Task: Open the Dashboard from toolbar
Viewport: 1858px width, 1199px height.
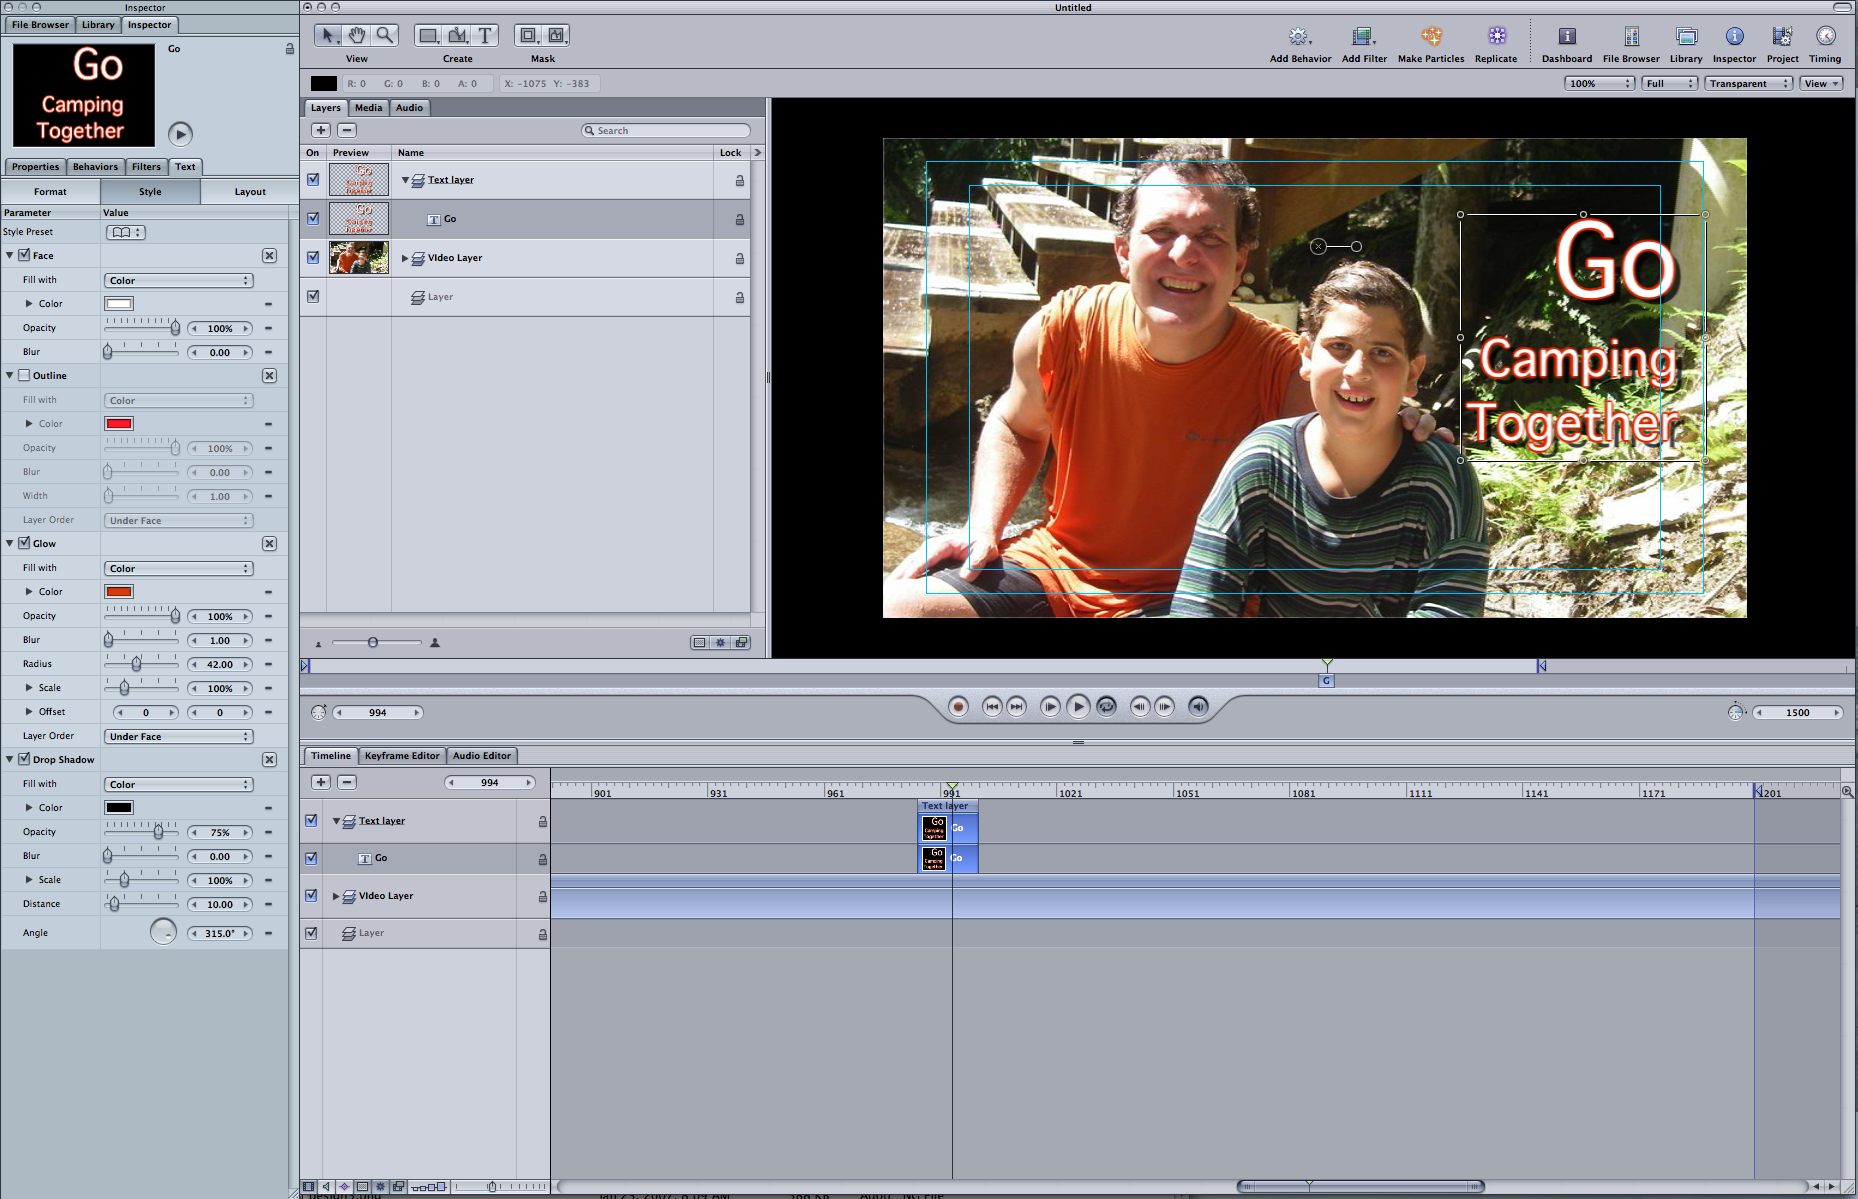Action: coord(1566,37)
